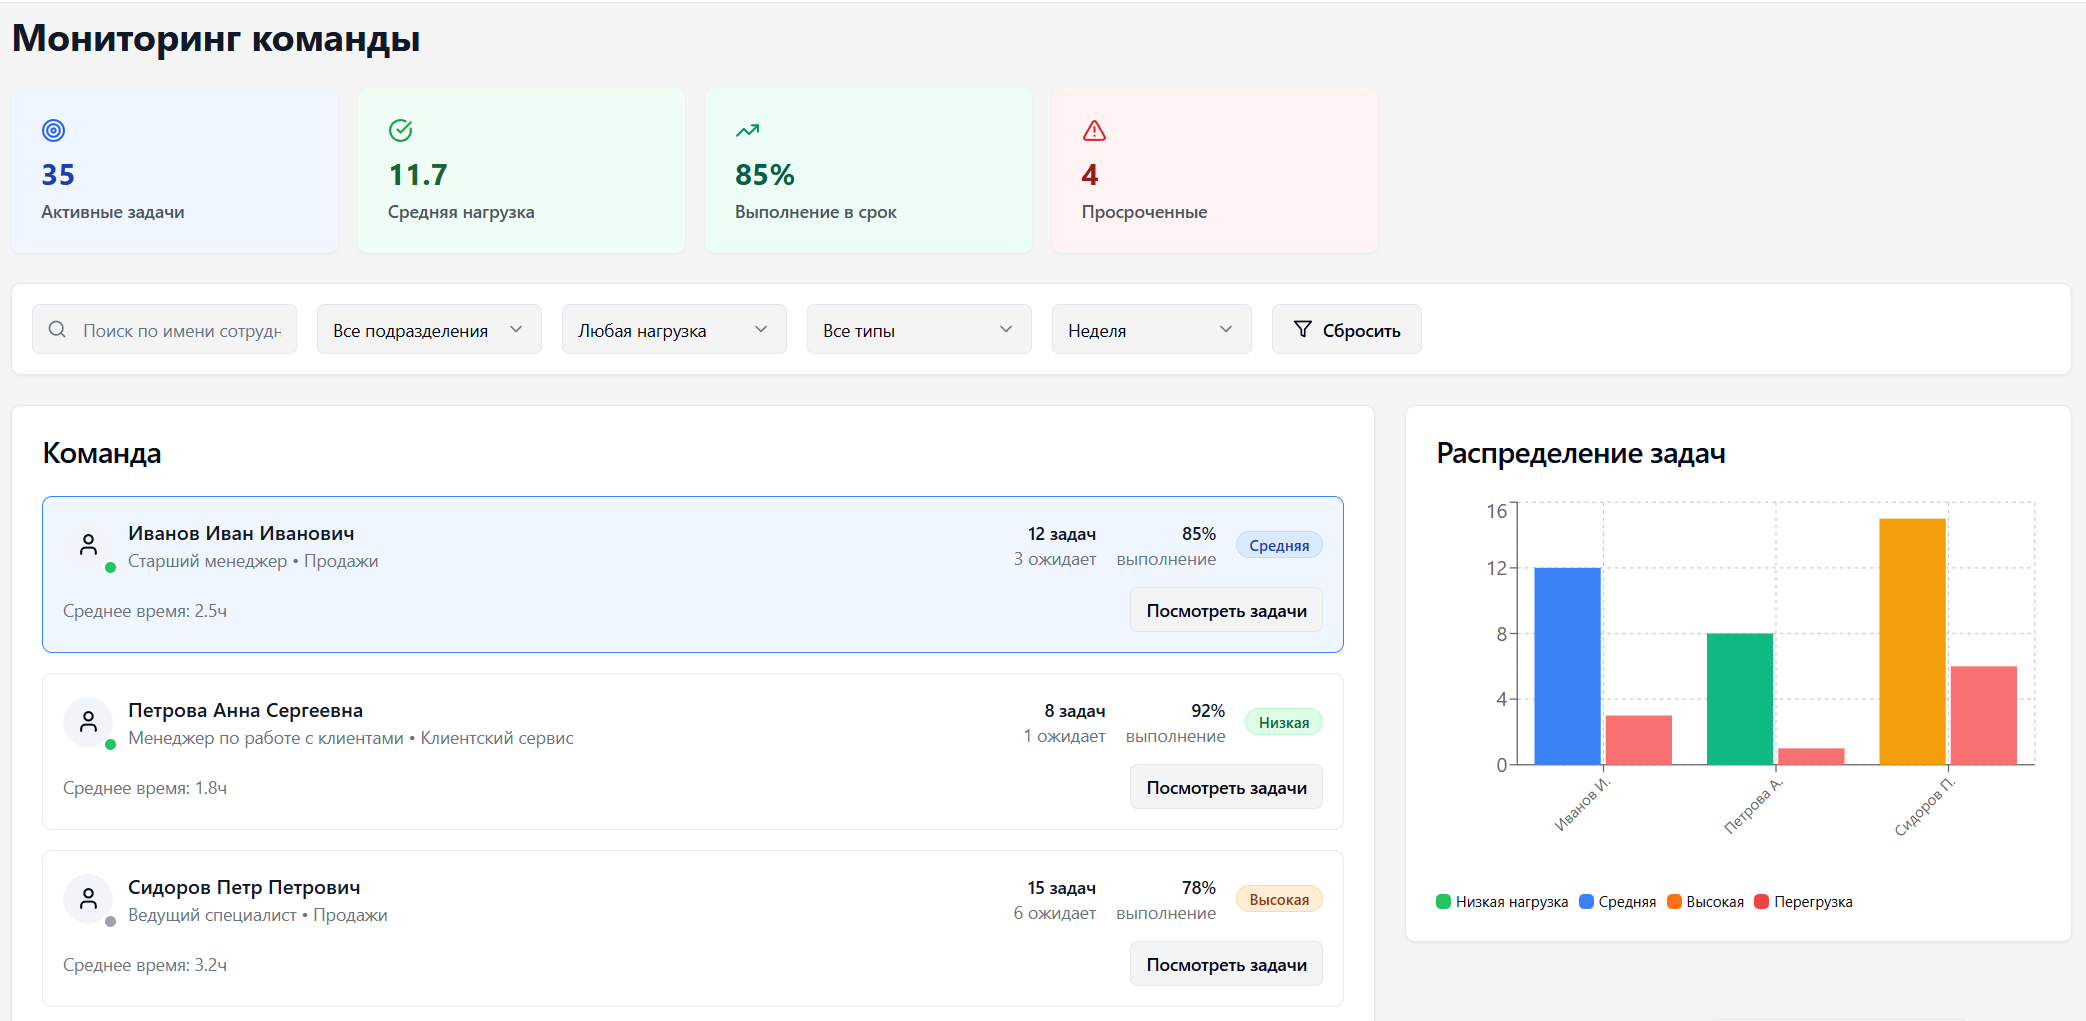The image size is (2086, 1021).
Task: Select the Неделя period dropdown
Action: (1151, 330)
